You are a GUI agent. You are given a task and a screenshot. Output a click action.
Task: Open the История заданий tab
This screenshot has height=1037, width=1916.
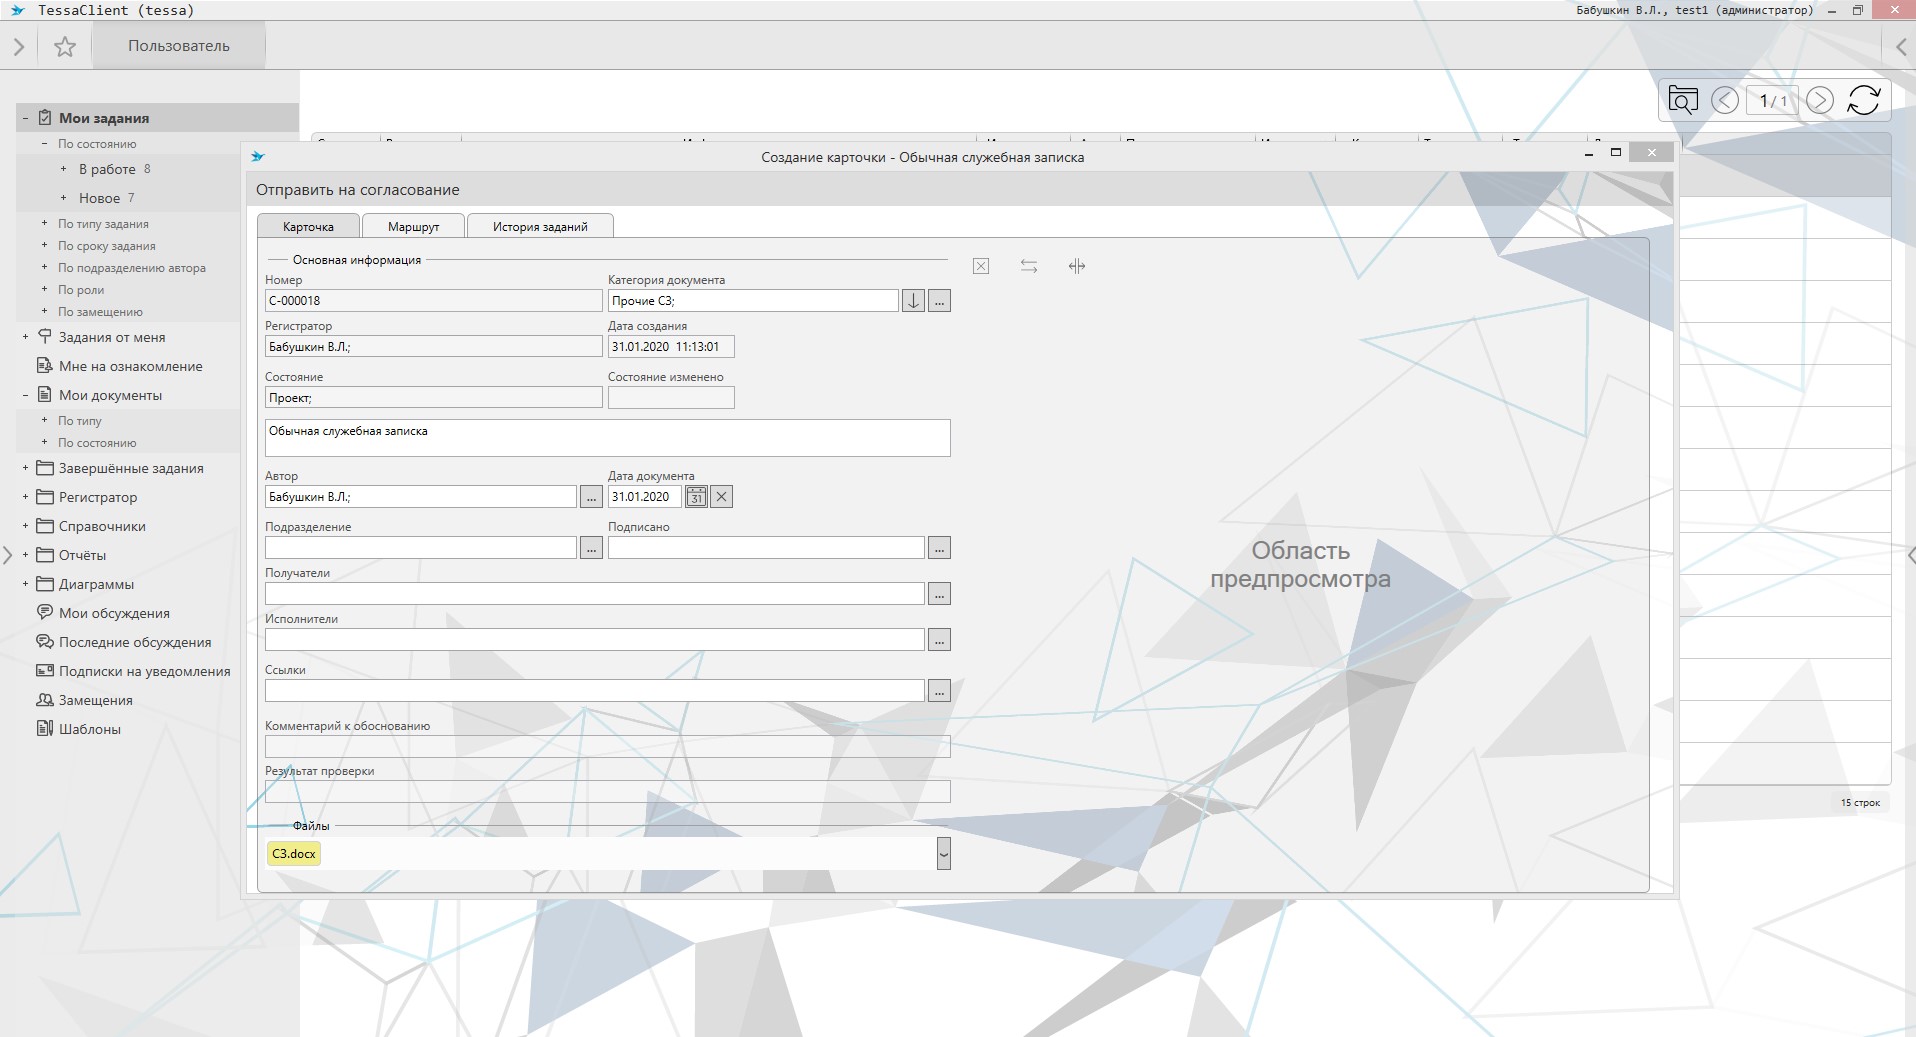(539, 227)
